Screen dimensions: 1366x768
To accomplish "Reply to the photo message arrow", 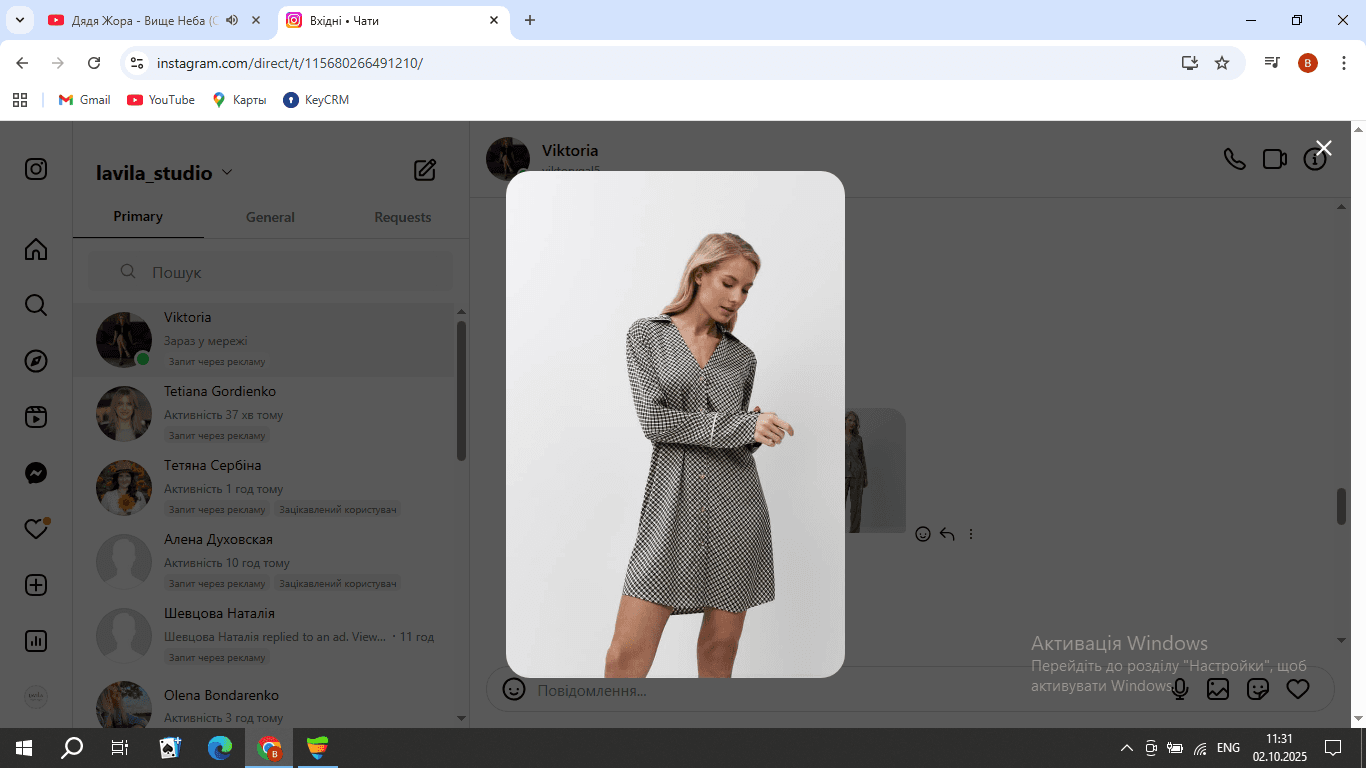I will (947, 534).
